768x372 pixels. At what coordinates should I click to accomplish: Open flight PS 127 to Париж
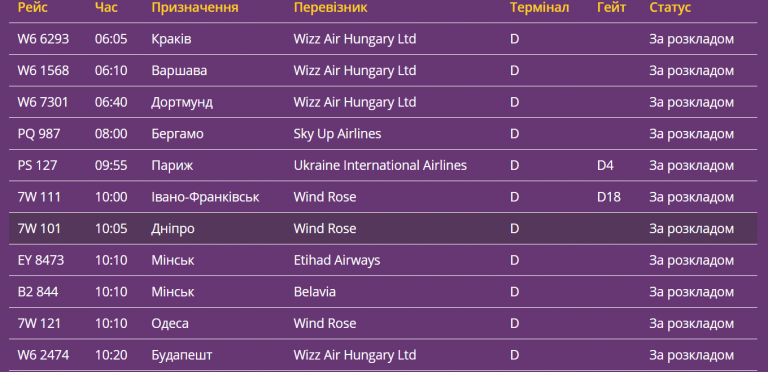coord(383,165)
